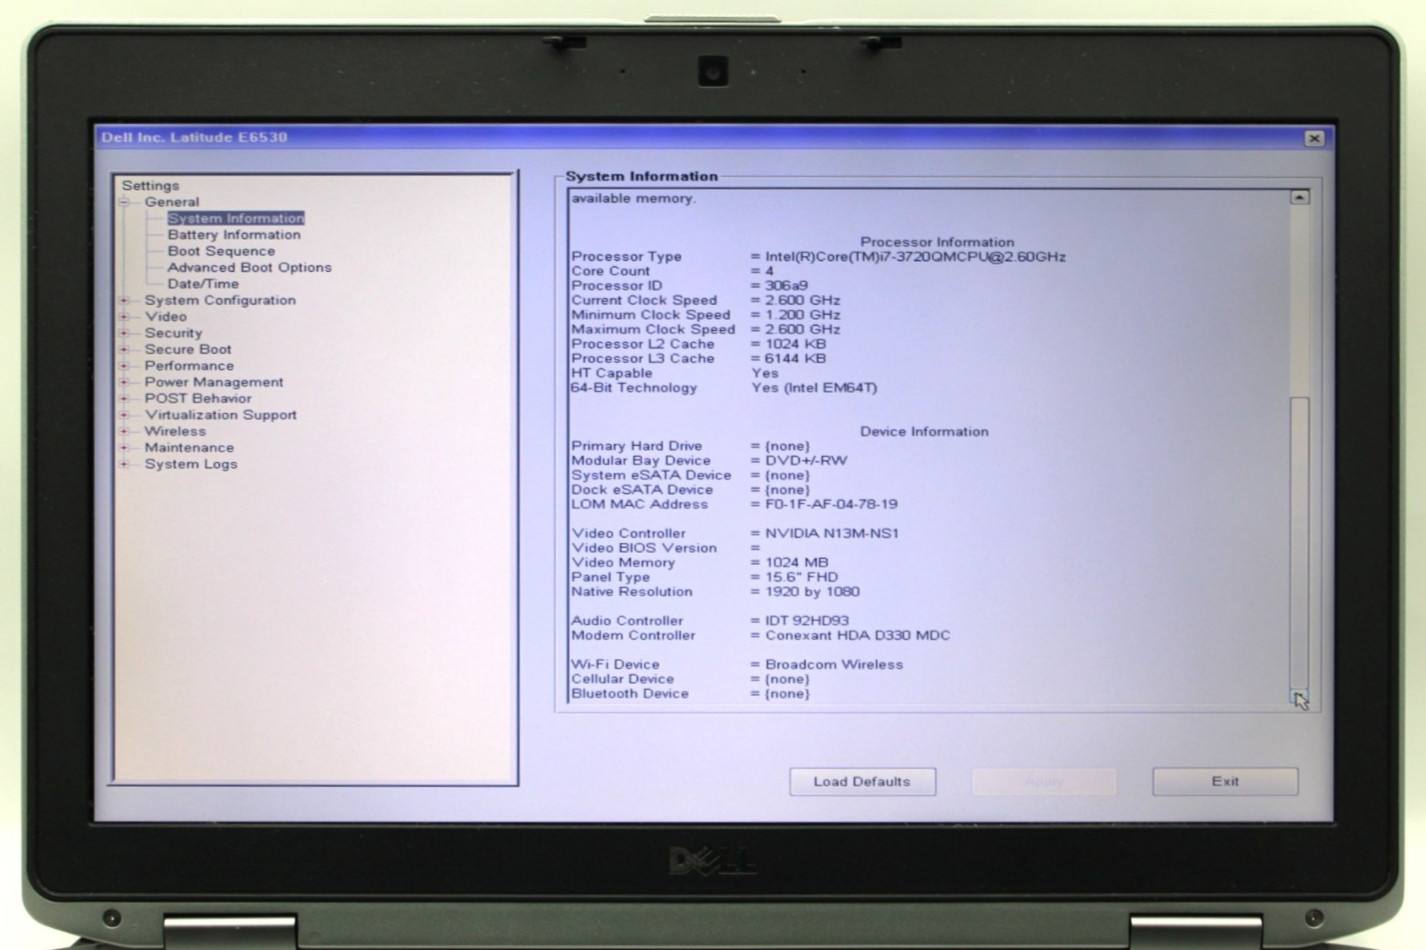
Task: Expand the Security node
Action: (x=125, y=333)
